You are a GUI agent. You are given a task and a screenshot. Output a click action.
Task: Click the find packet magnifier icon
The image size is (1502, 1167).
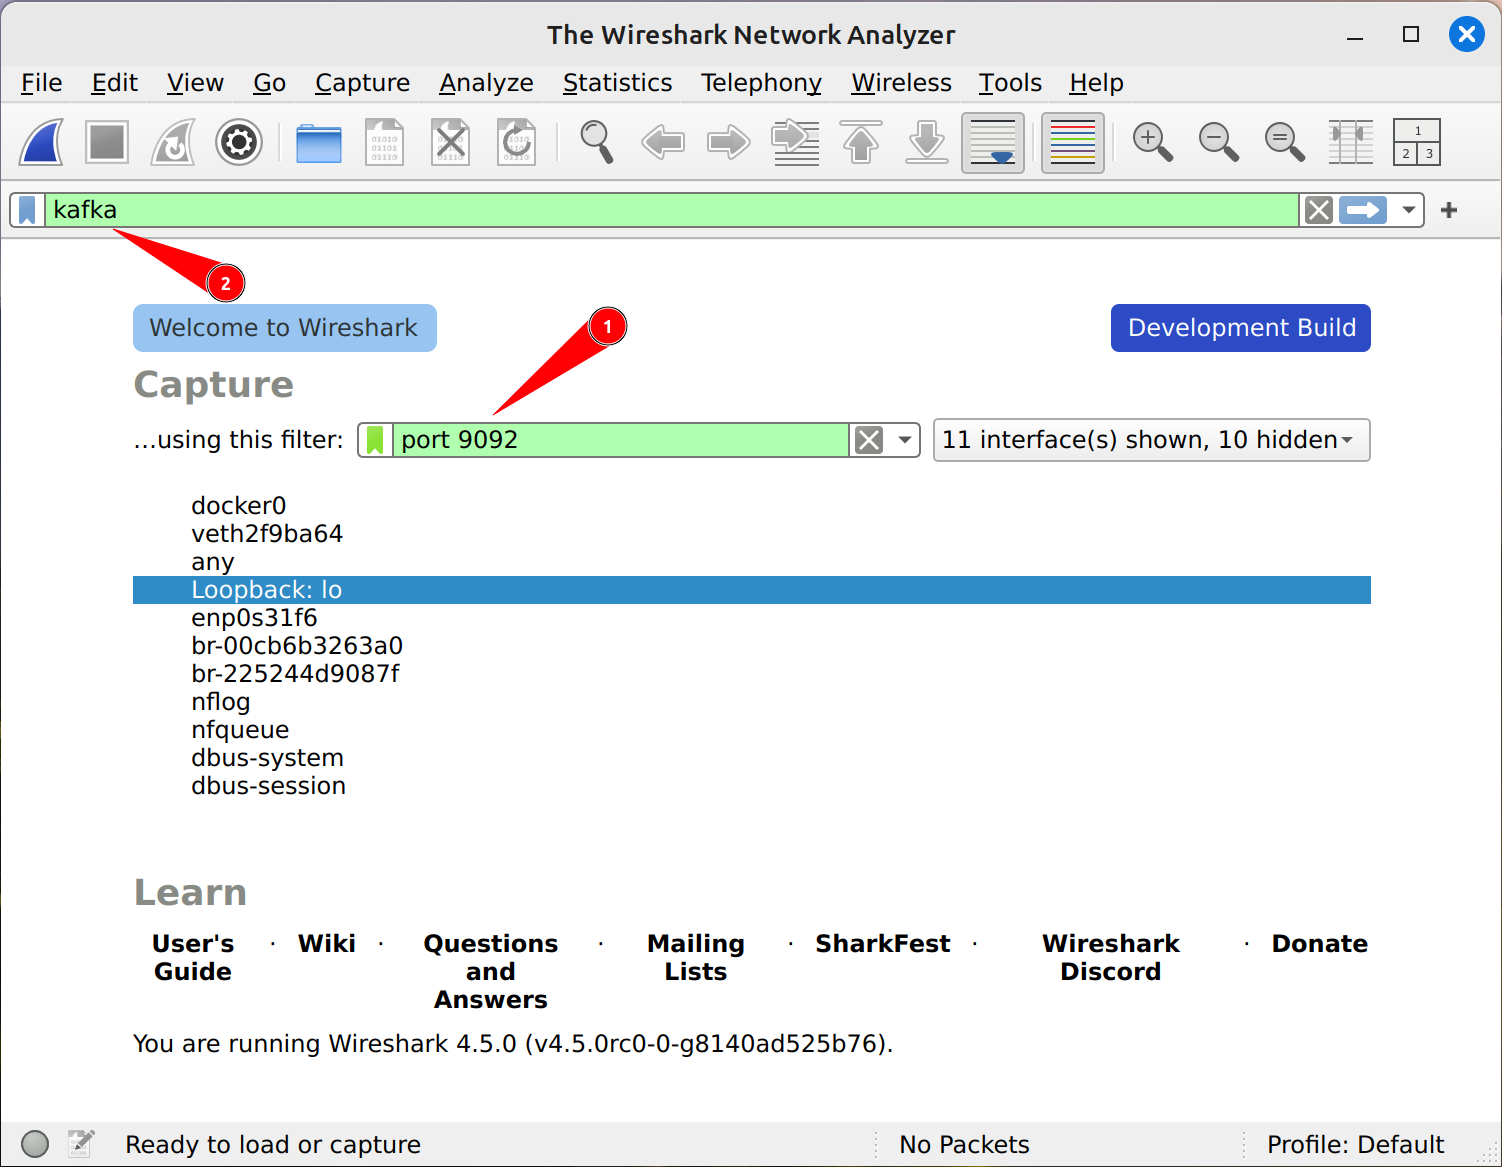coord(597,142)
